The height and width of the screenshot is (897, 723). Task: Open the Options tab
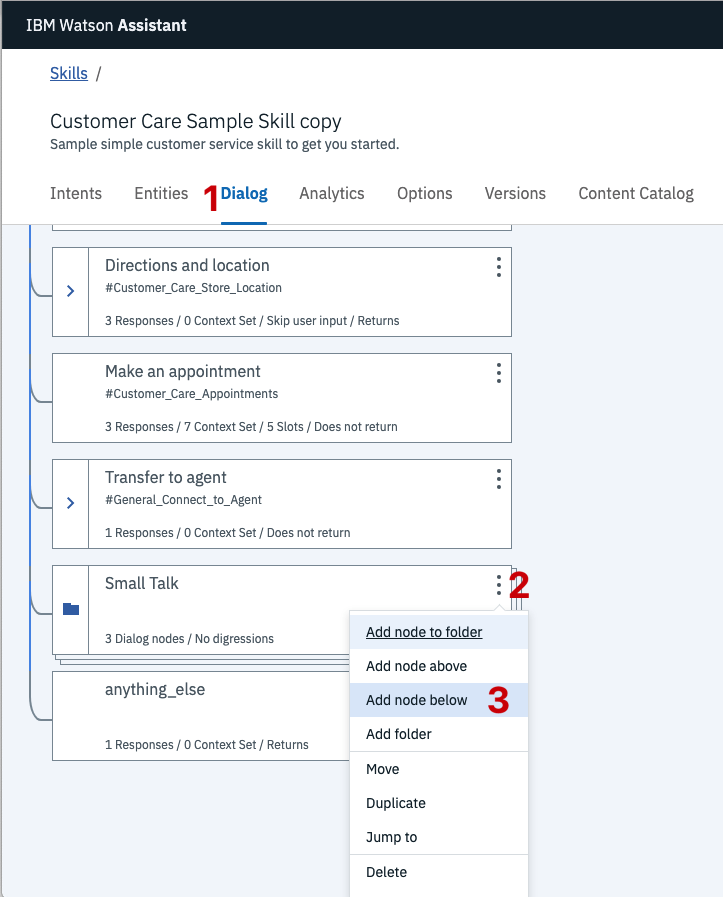425,193
